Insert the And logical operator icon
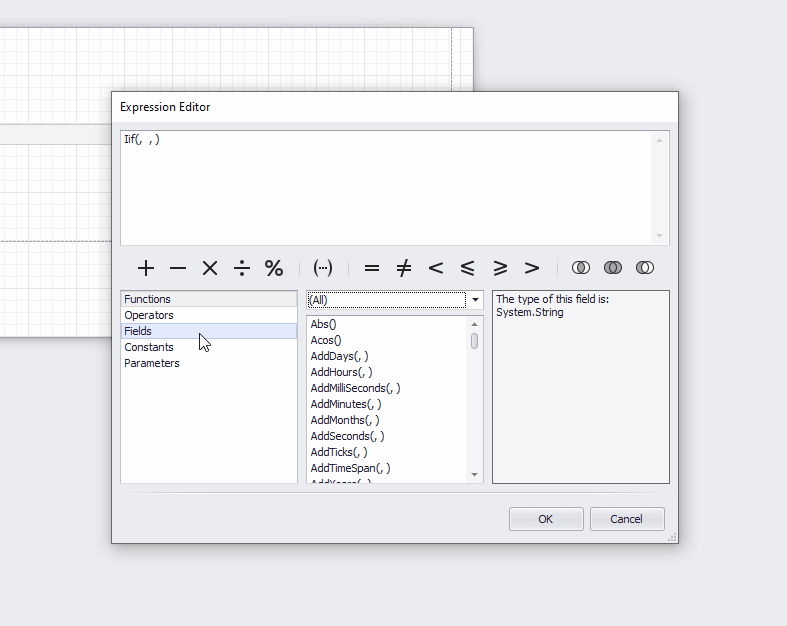This screenshot has width=787, height=626. [581, 268]
